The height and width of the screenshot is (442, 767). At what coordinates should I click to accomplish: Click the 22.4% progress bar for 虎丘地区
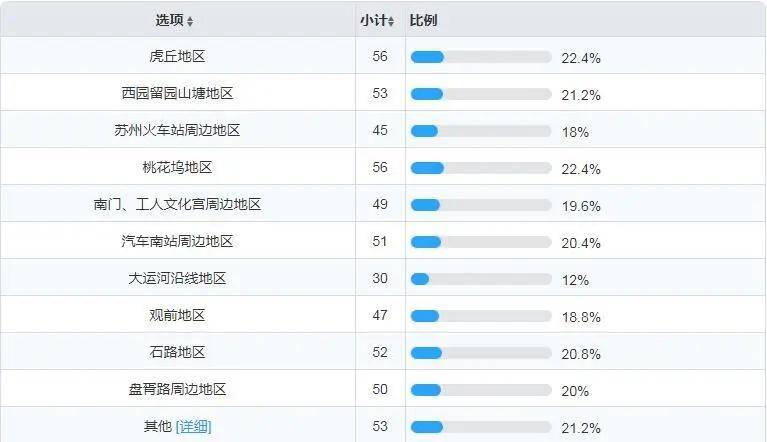click(x=481, y=57)
